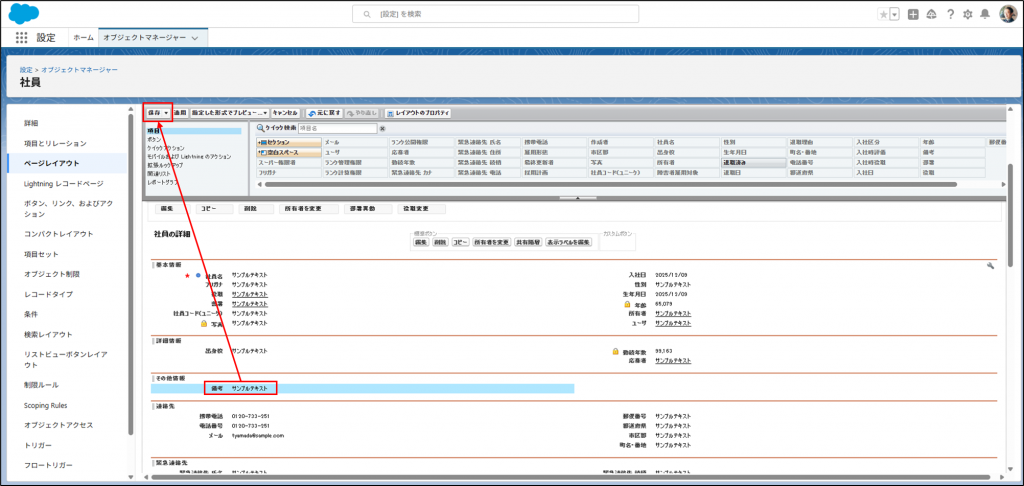
Task: Open the Trailhead guidance icon
Action: coord(931,14)
